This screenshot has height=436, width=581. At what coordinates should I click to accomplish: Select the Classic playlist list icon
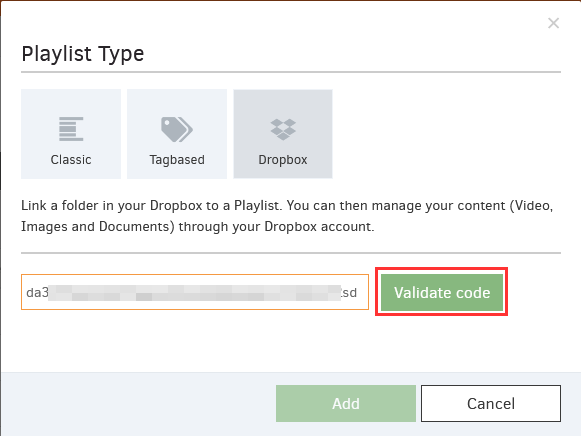[71, 129]
